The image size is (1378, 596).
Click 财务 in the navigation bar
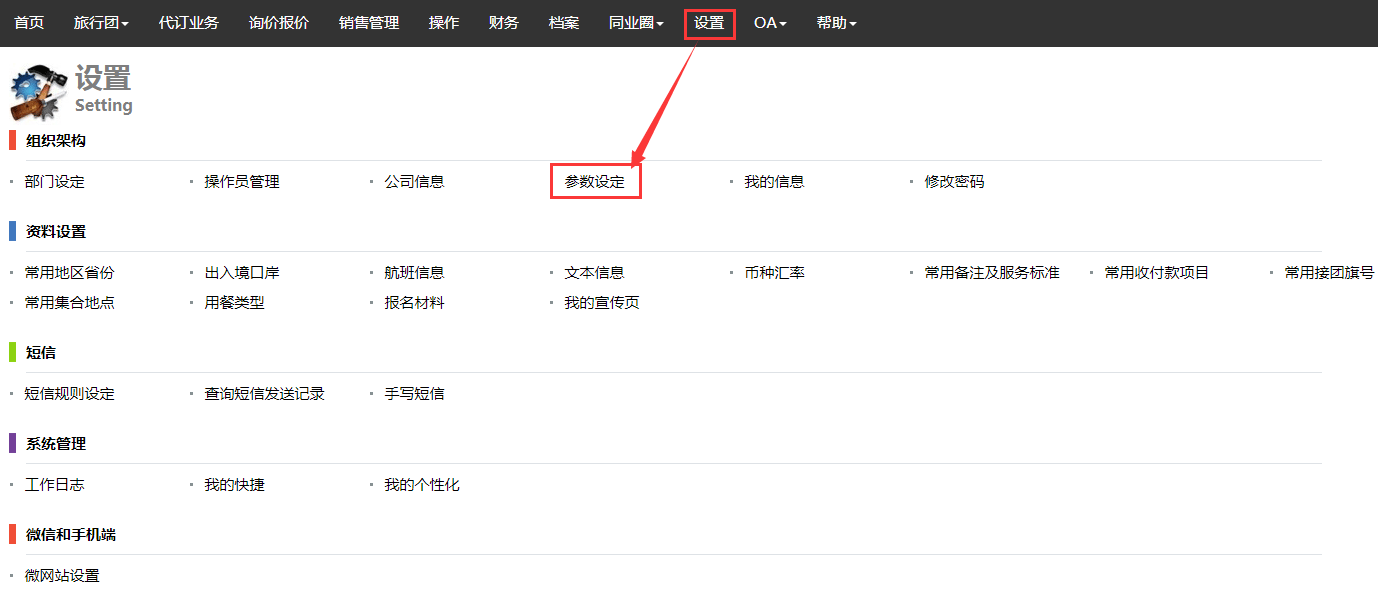[504, 22]
